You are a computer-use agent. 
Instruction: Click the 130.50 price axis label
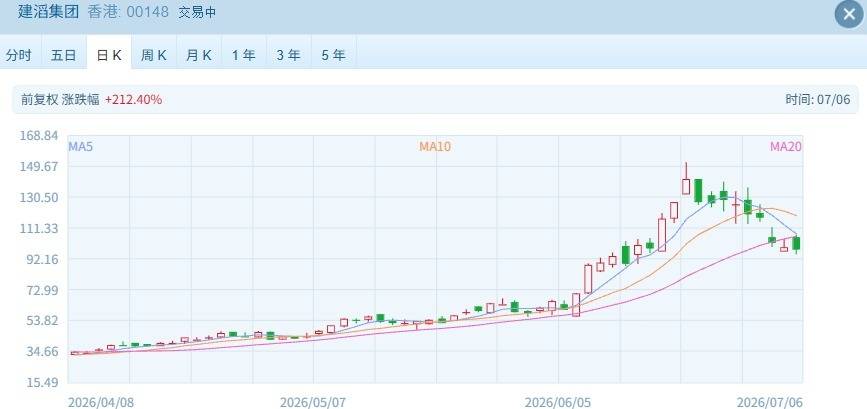40,198
